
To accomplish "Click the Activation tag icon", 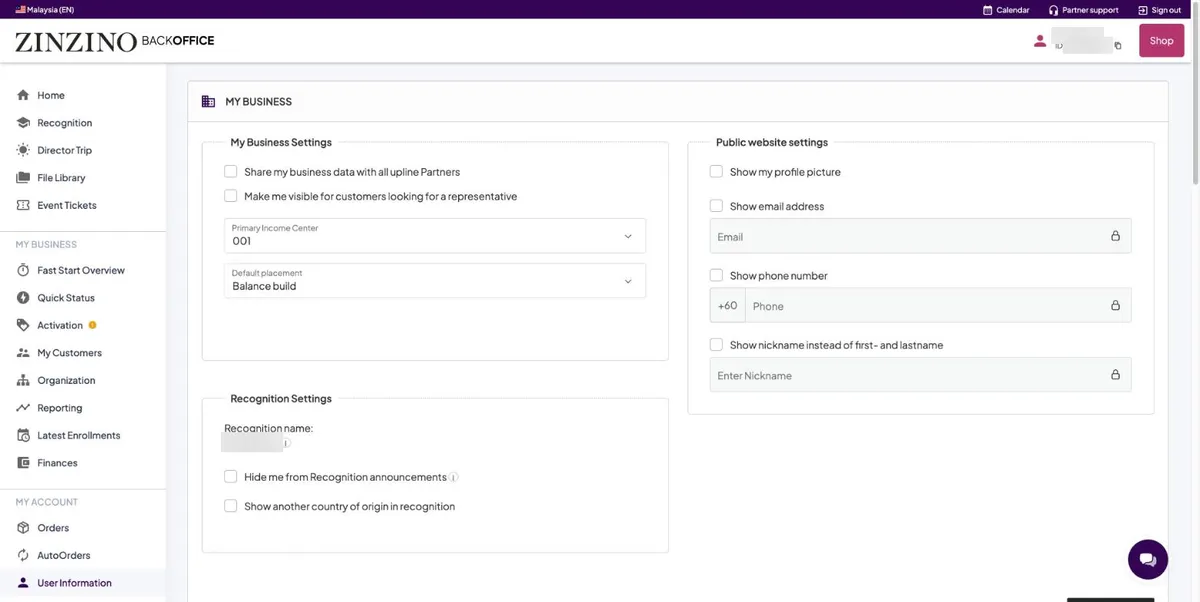I will pos(23,325).
